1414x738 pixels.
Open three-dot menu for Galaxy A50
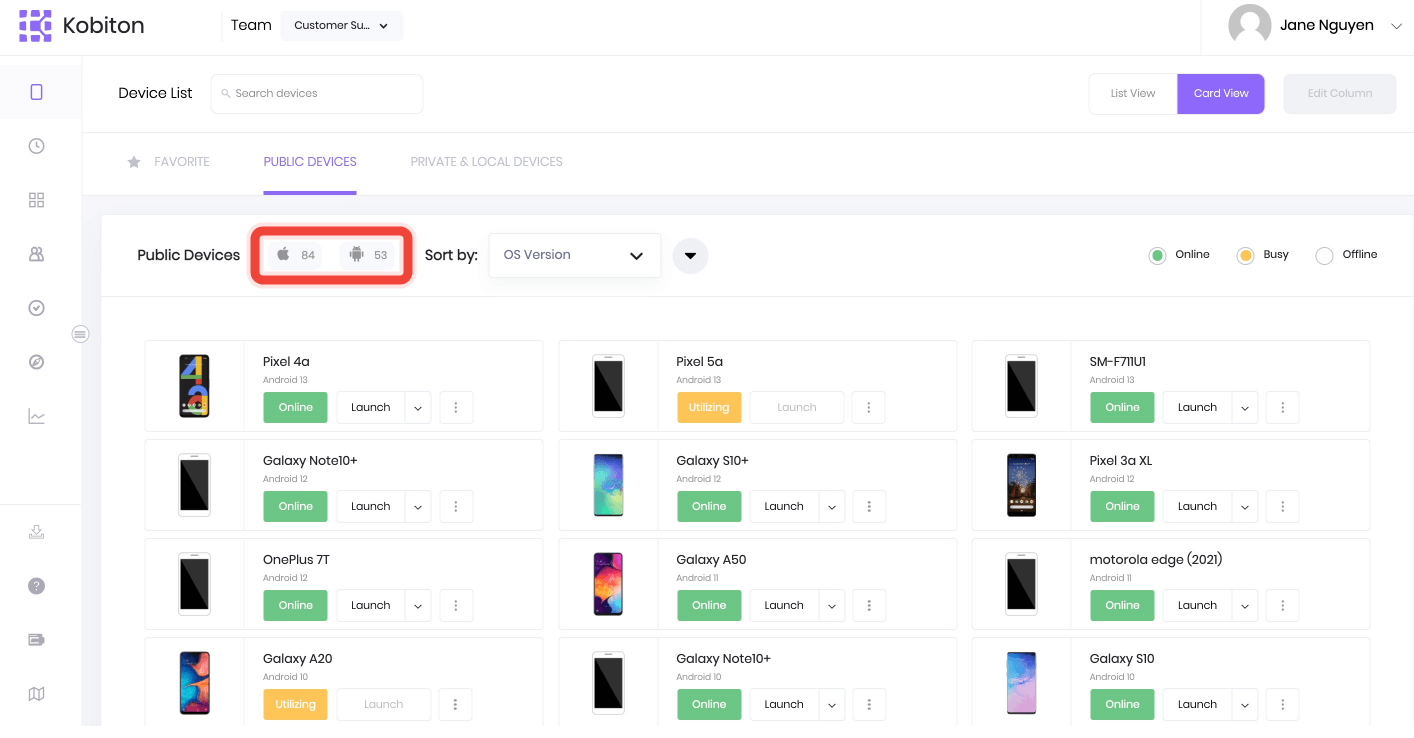click(x=869, y=605)
